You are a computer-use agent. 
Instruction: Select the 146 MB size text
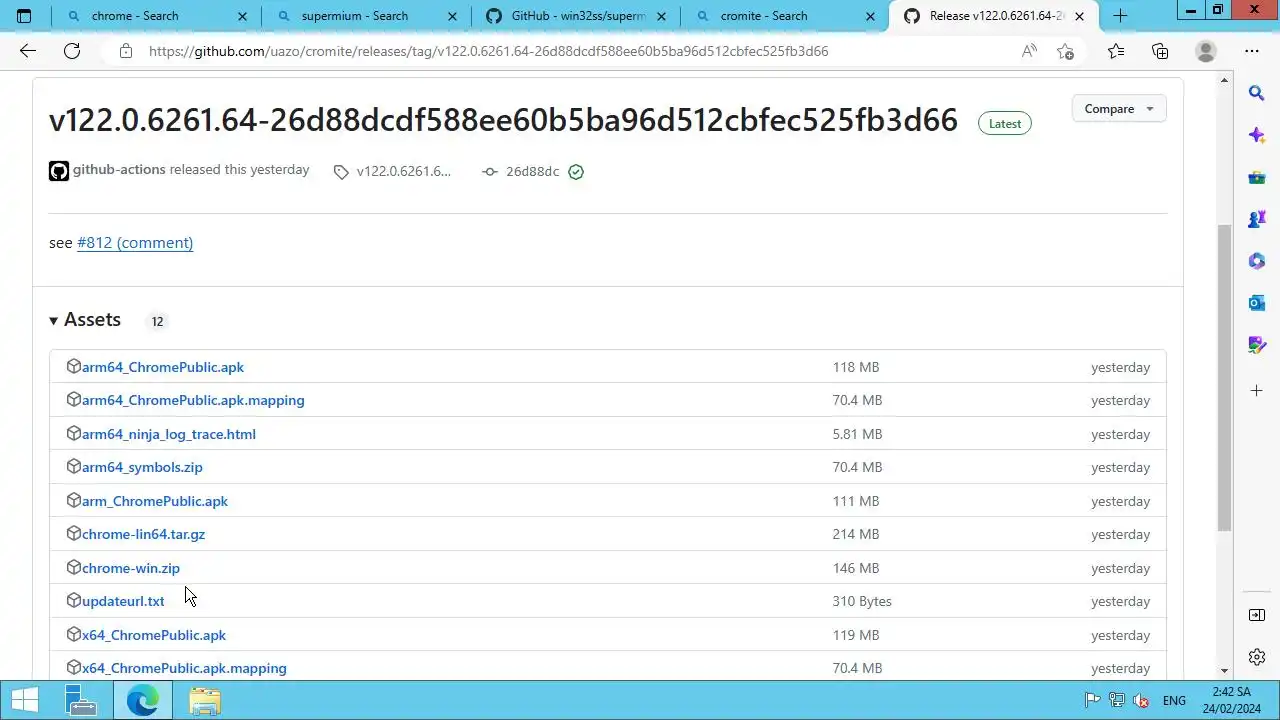click(856, 568)
